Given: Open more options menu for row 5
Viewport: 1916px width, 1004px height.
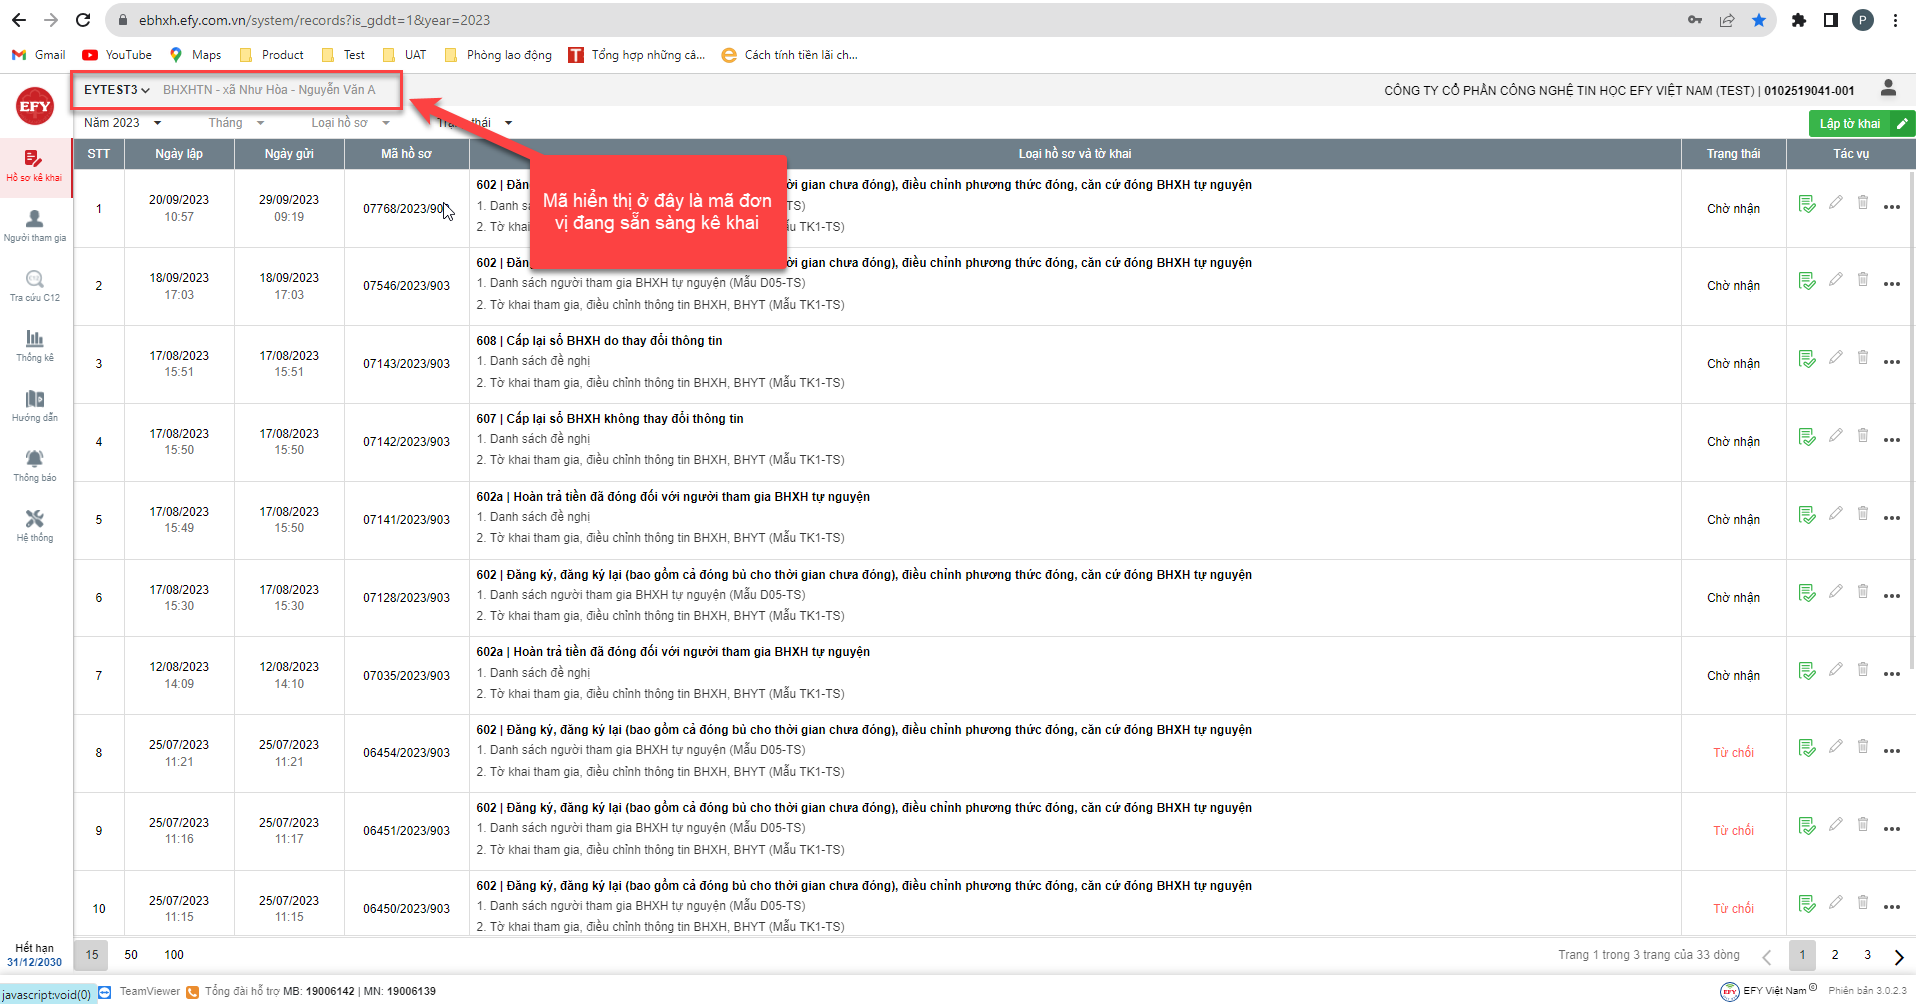Looking at the screenshot, I should click(x=1891, y=518).
